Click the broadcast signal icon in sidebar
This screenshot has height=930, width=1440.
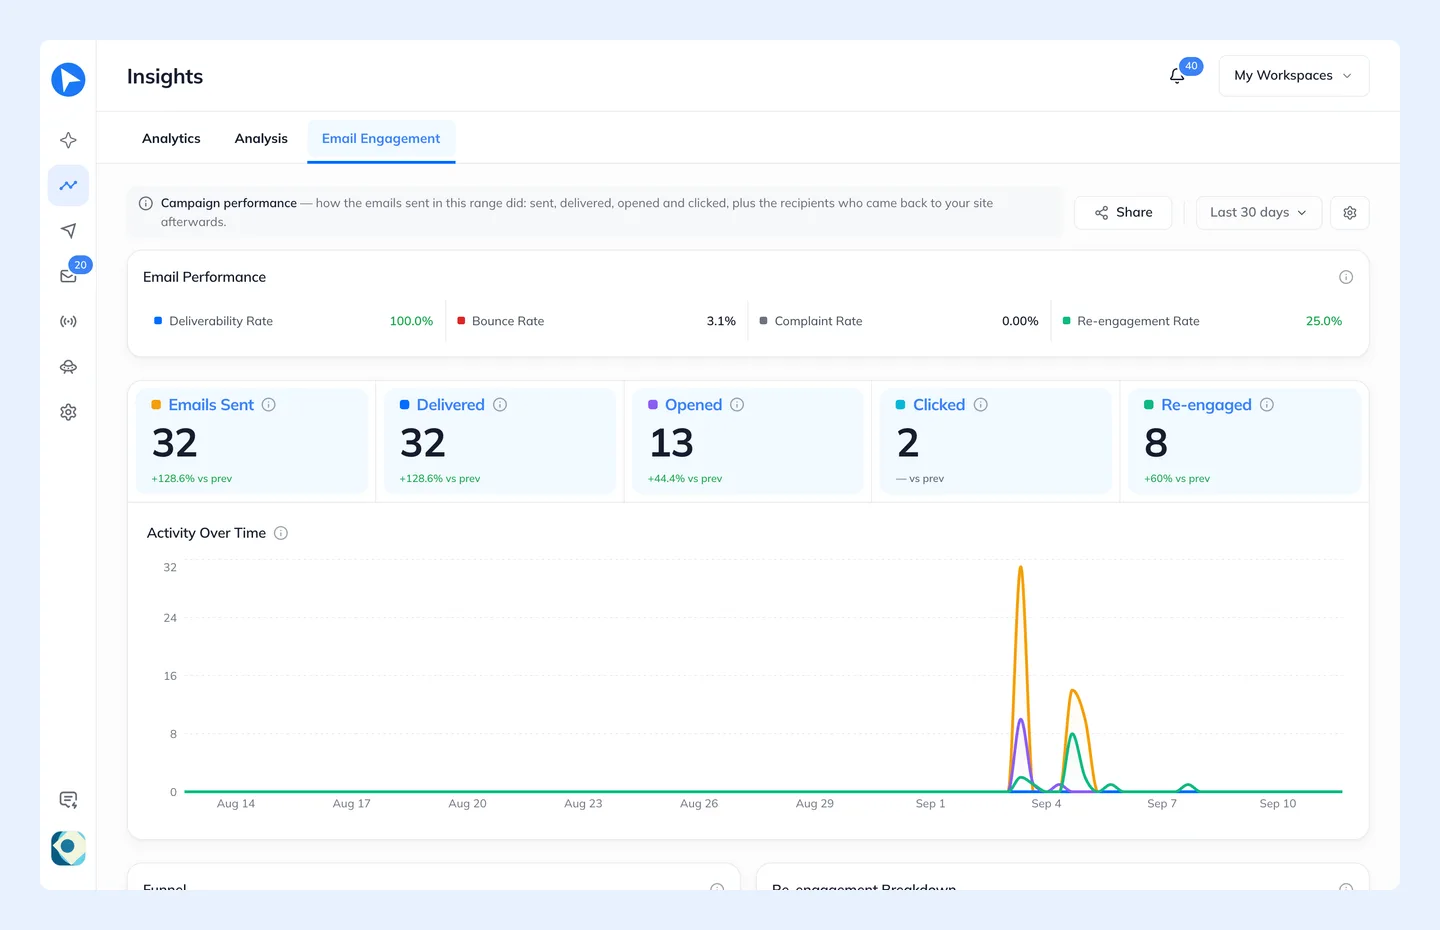pyautogui.click(x=68, y=321)
